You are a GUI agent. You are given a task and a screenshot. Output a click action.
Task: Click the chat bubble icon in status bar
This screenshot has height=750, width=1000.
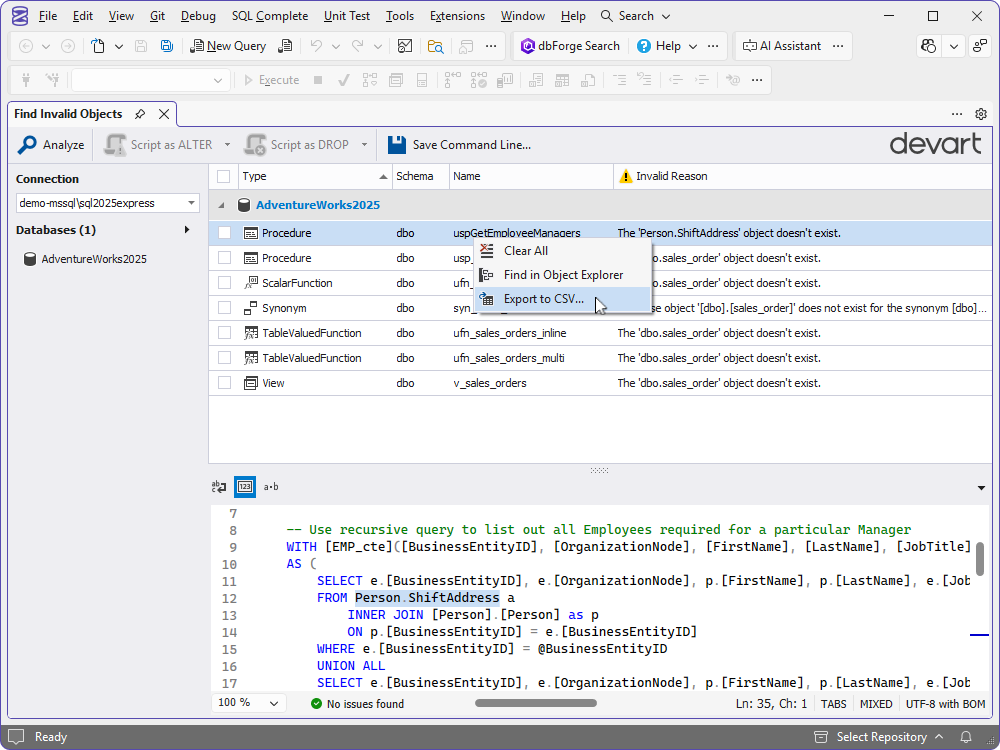click(16, 737)
